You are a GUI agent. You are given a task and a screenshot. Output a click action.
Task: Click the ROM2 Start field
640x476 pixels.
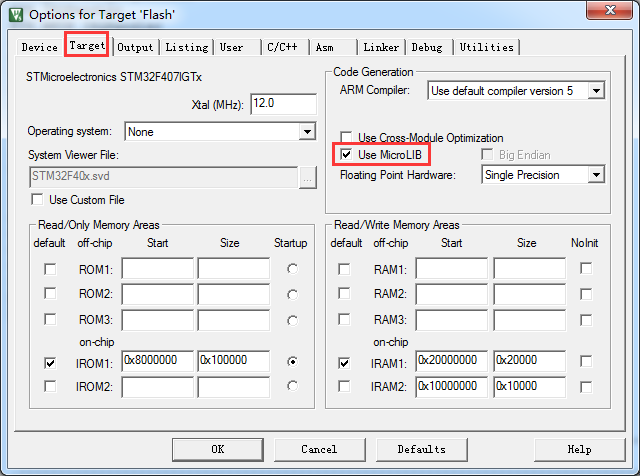(x=157, y=294)
